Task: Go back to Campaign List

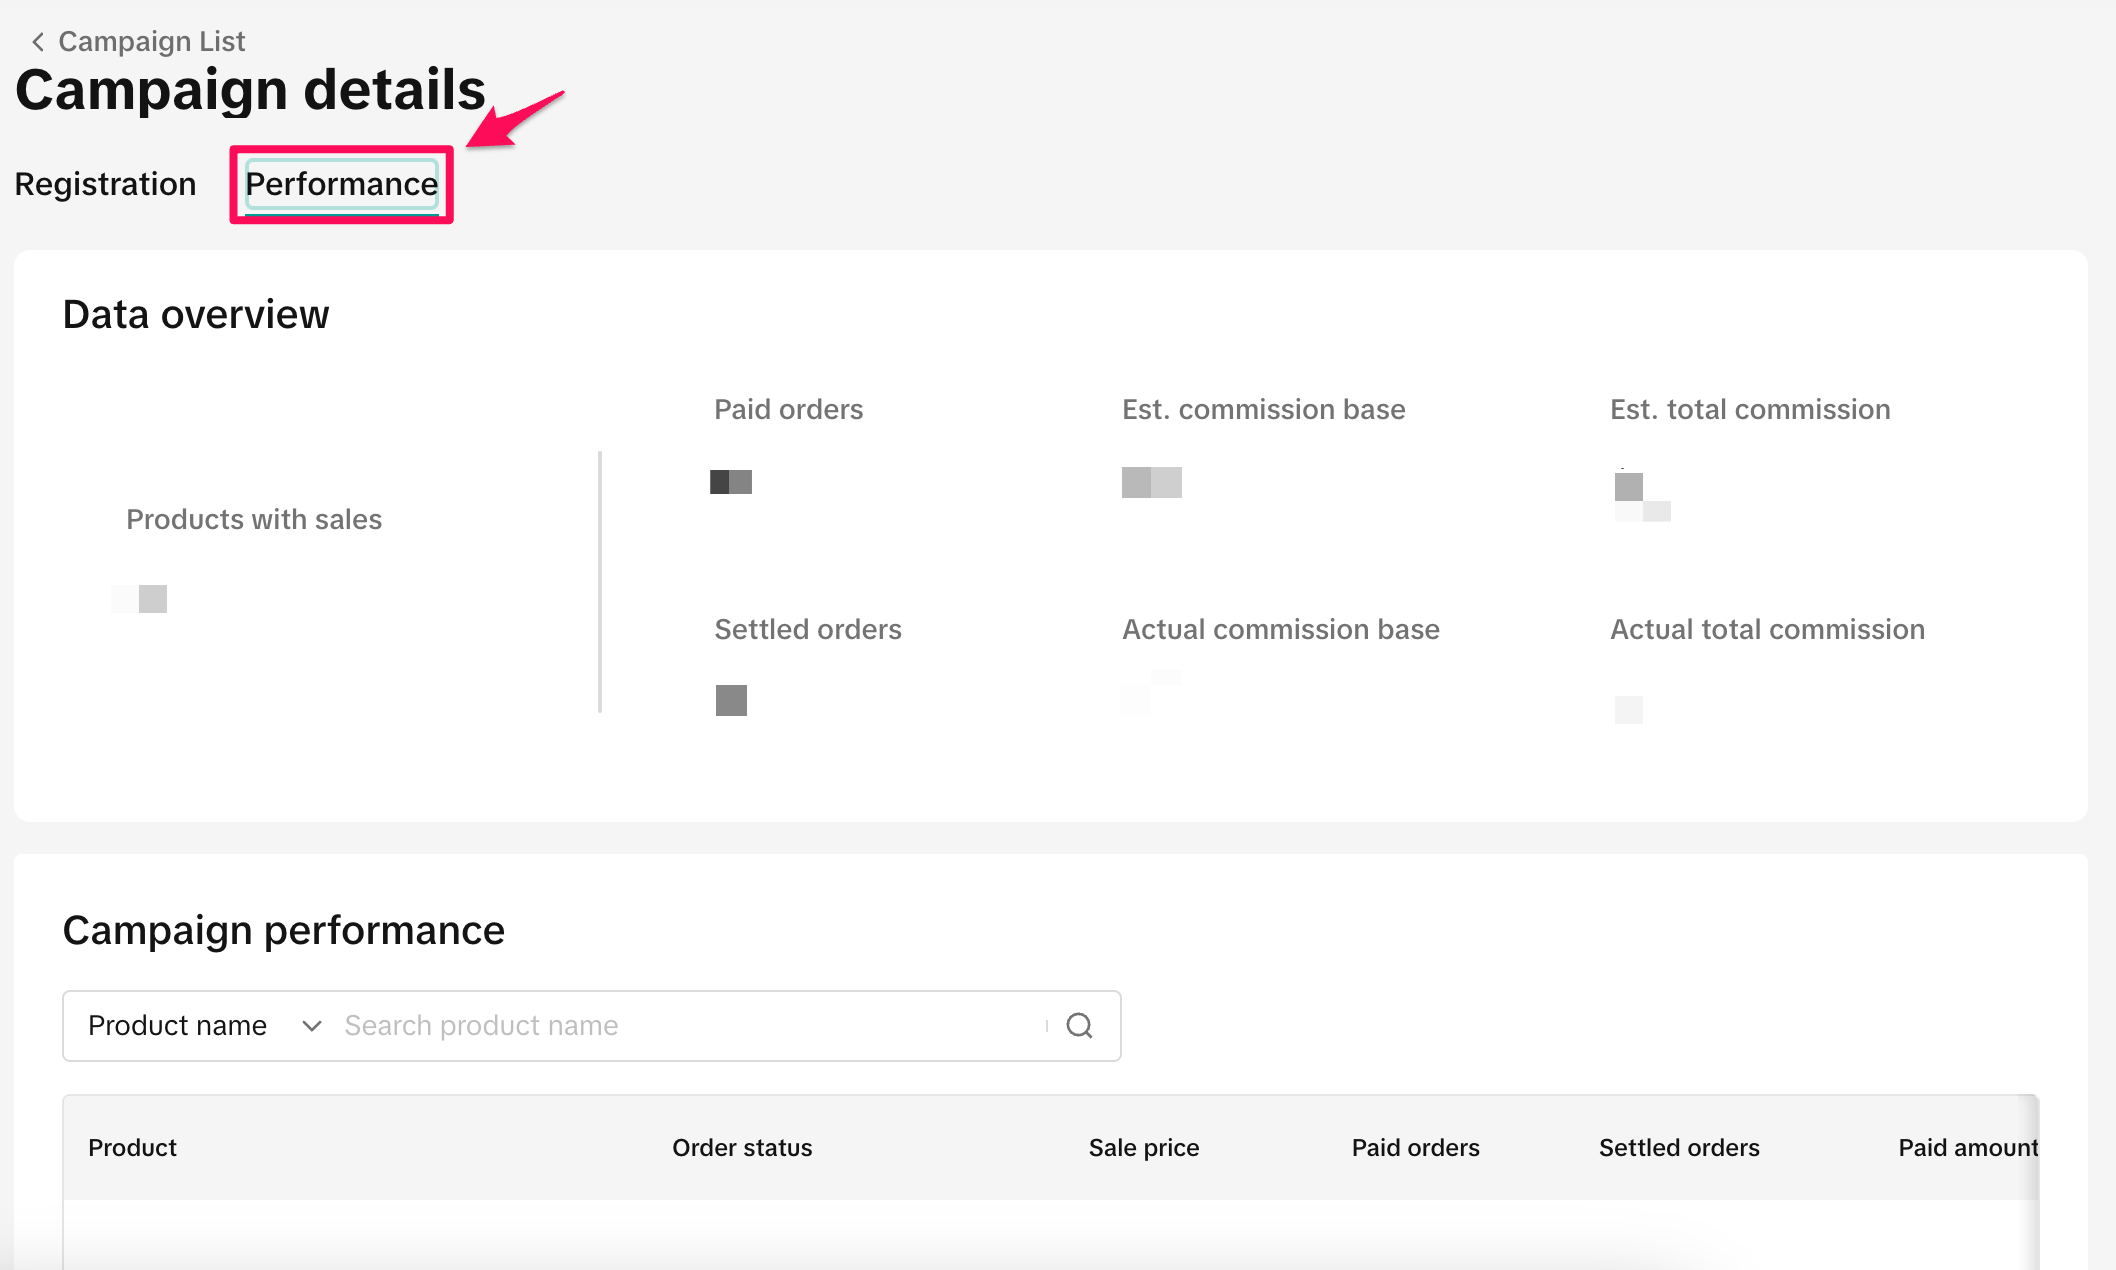Action: (x=151, y=42)
